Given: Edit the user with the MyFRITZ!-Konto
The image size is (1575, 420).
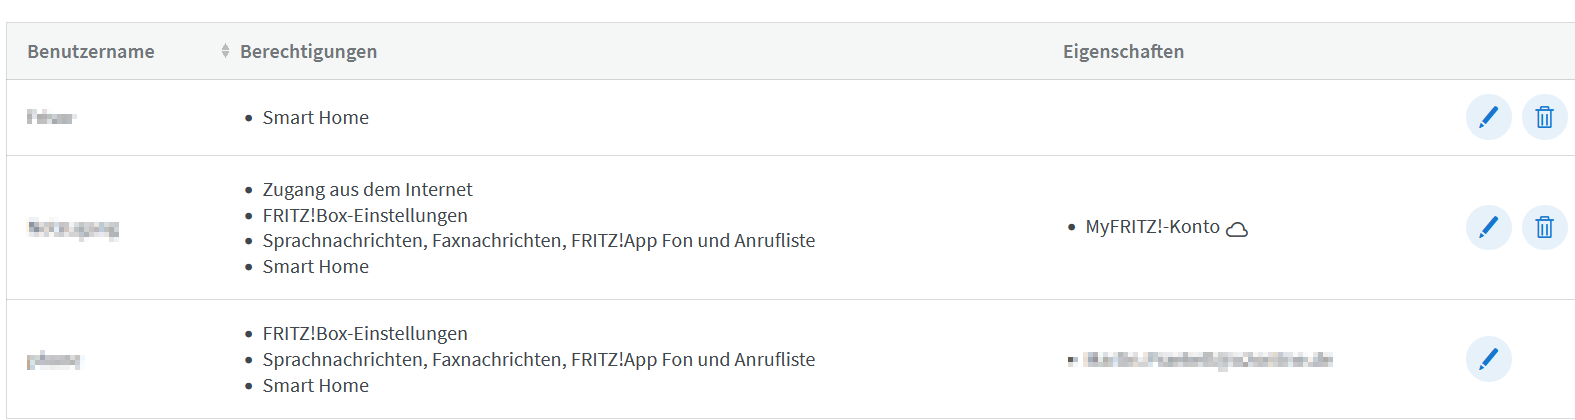Looking at the screenshot, I should click(1488, 227).
